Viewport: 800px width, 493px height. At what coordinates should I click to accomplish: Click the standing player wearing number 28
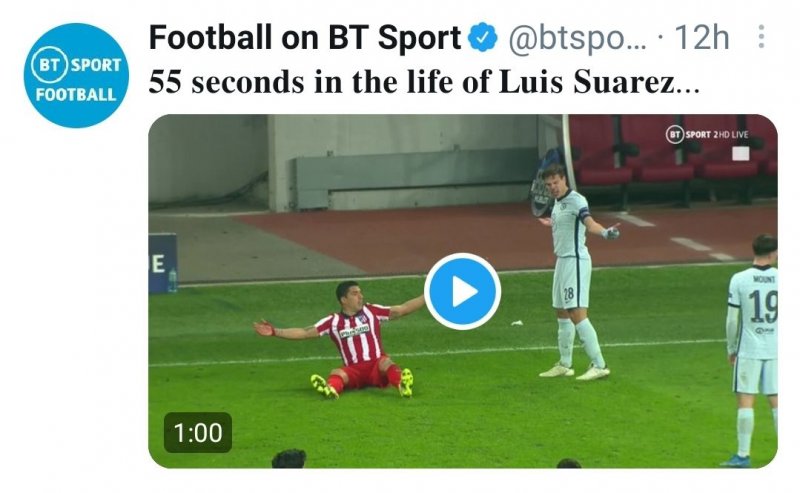572,270
